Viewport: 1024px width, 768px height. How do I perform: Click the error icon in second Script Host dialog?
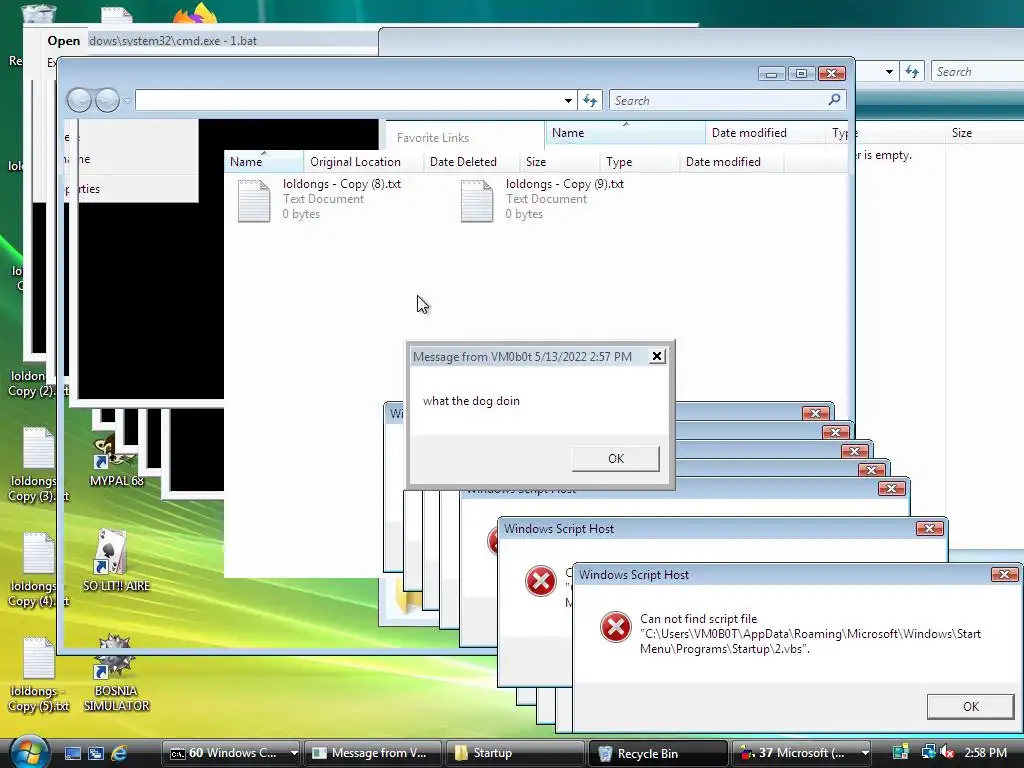(540, 581)
